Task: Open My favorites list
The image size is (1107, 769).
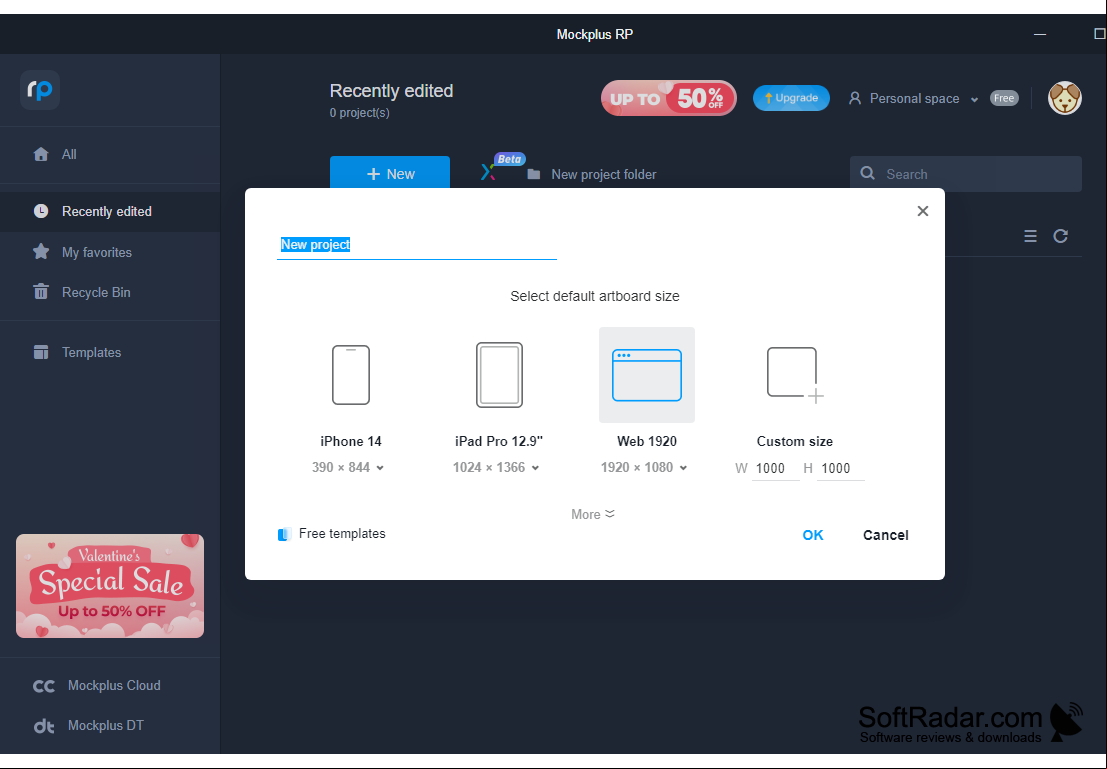Action: point(110,252)
